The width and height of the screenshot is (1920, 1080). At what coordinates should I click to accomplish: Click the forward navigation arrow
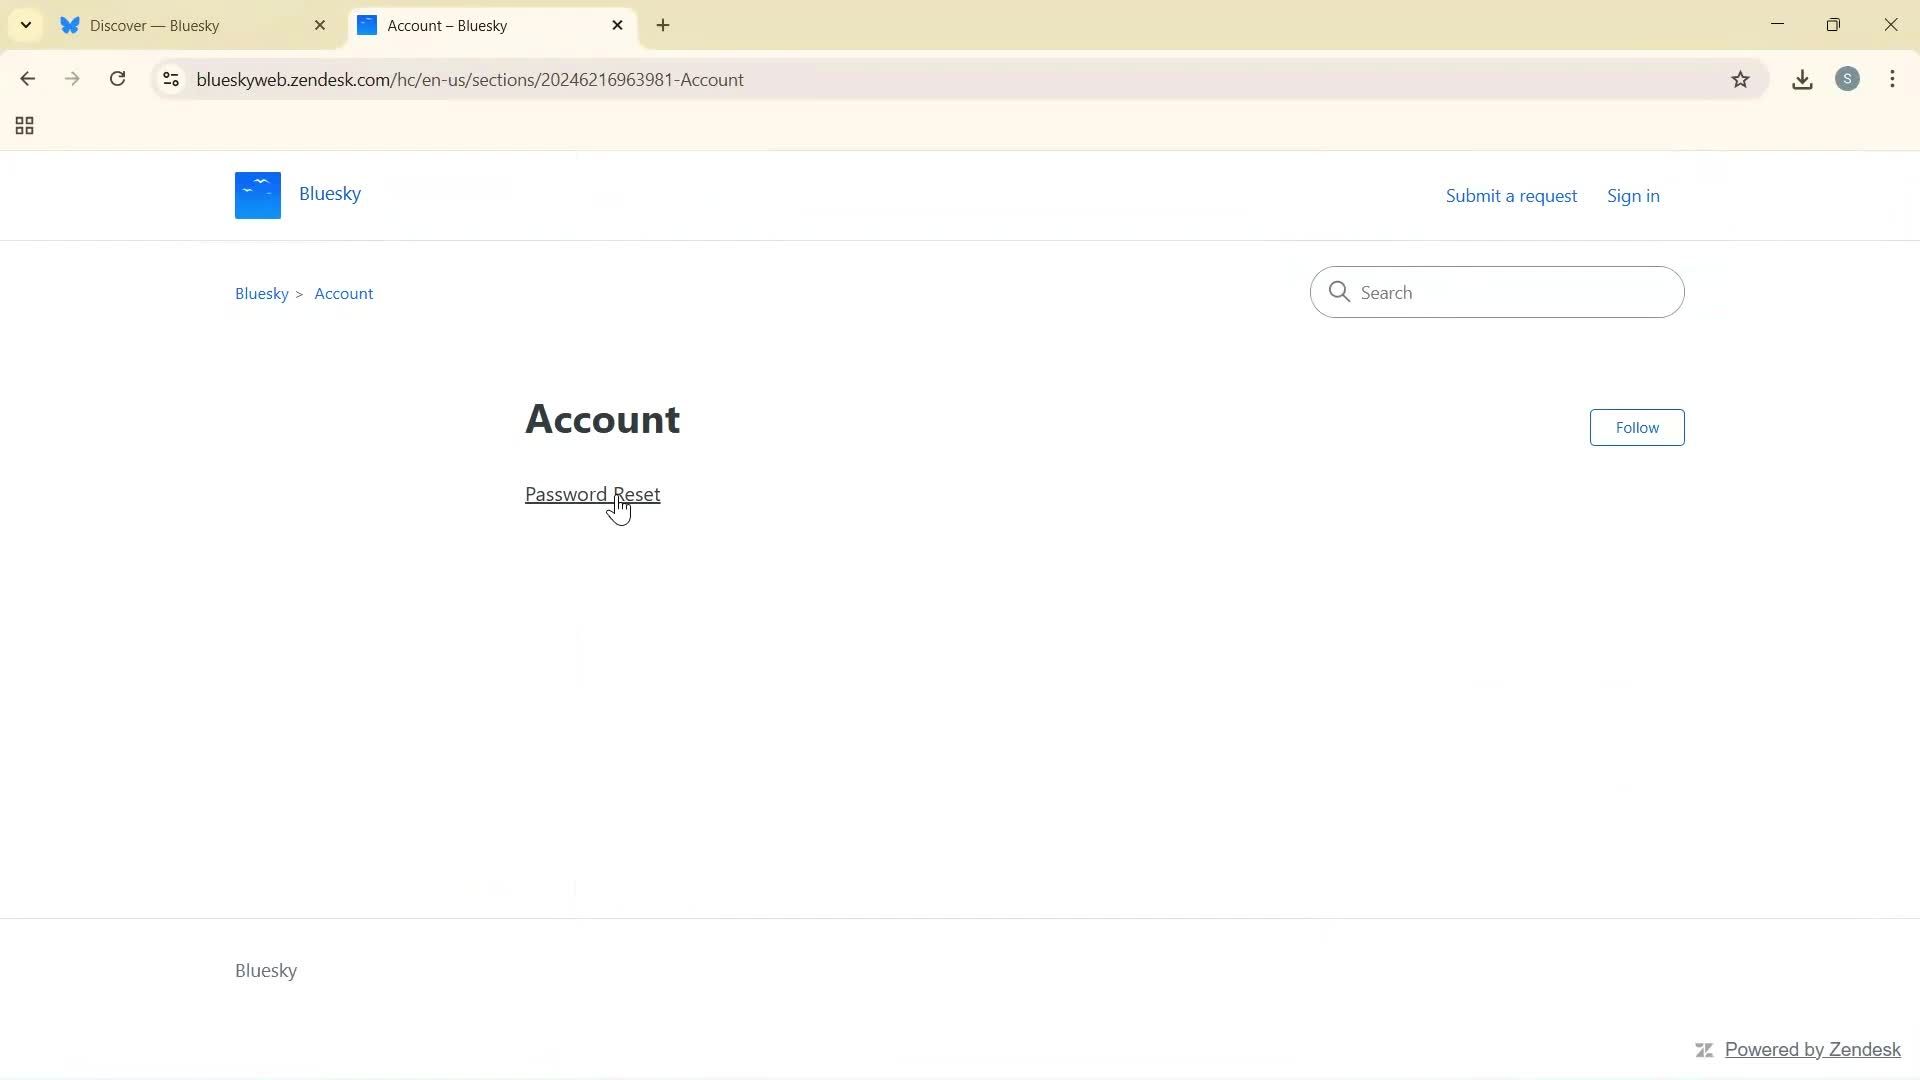click(72, 79)
